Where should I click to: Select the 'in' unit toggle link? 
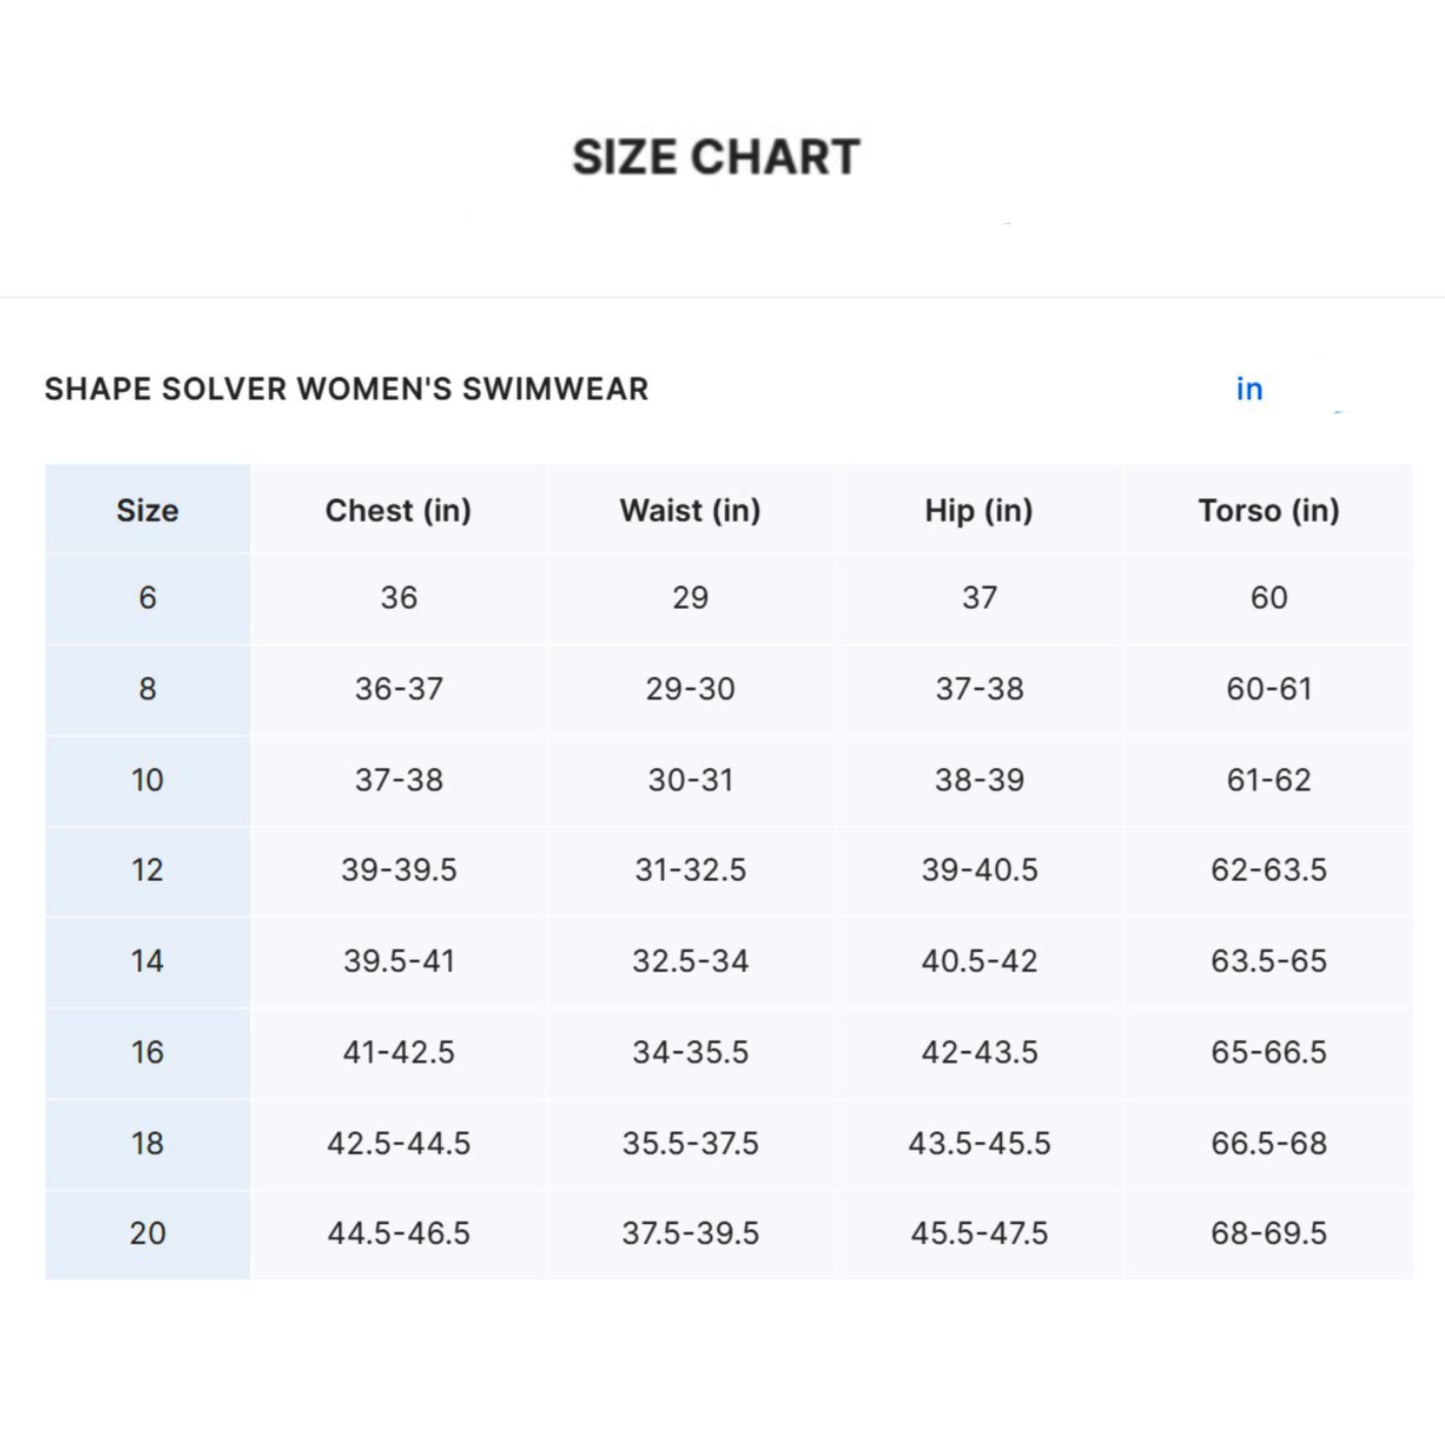1249,389
